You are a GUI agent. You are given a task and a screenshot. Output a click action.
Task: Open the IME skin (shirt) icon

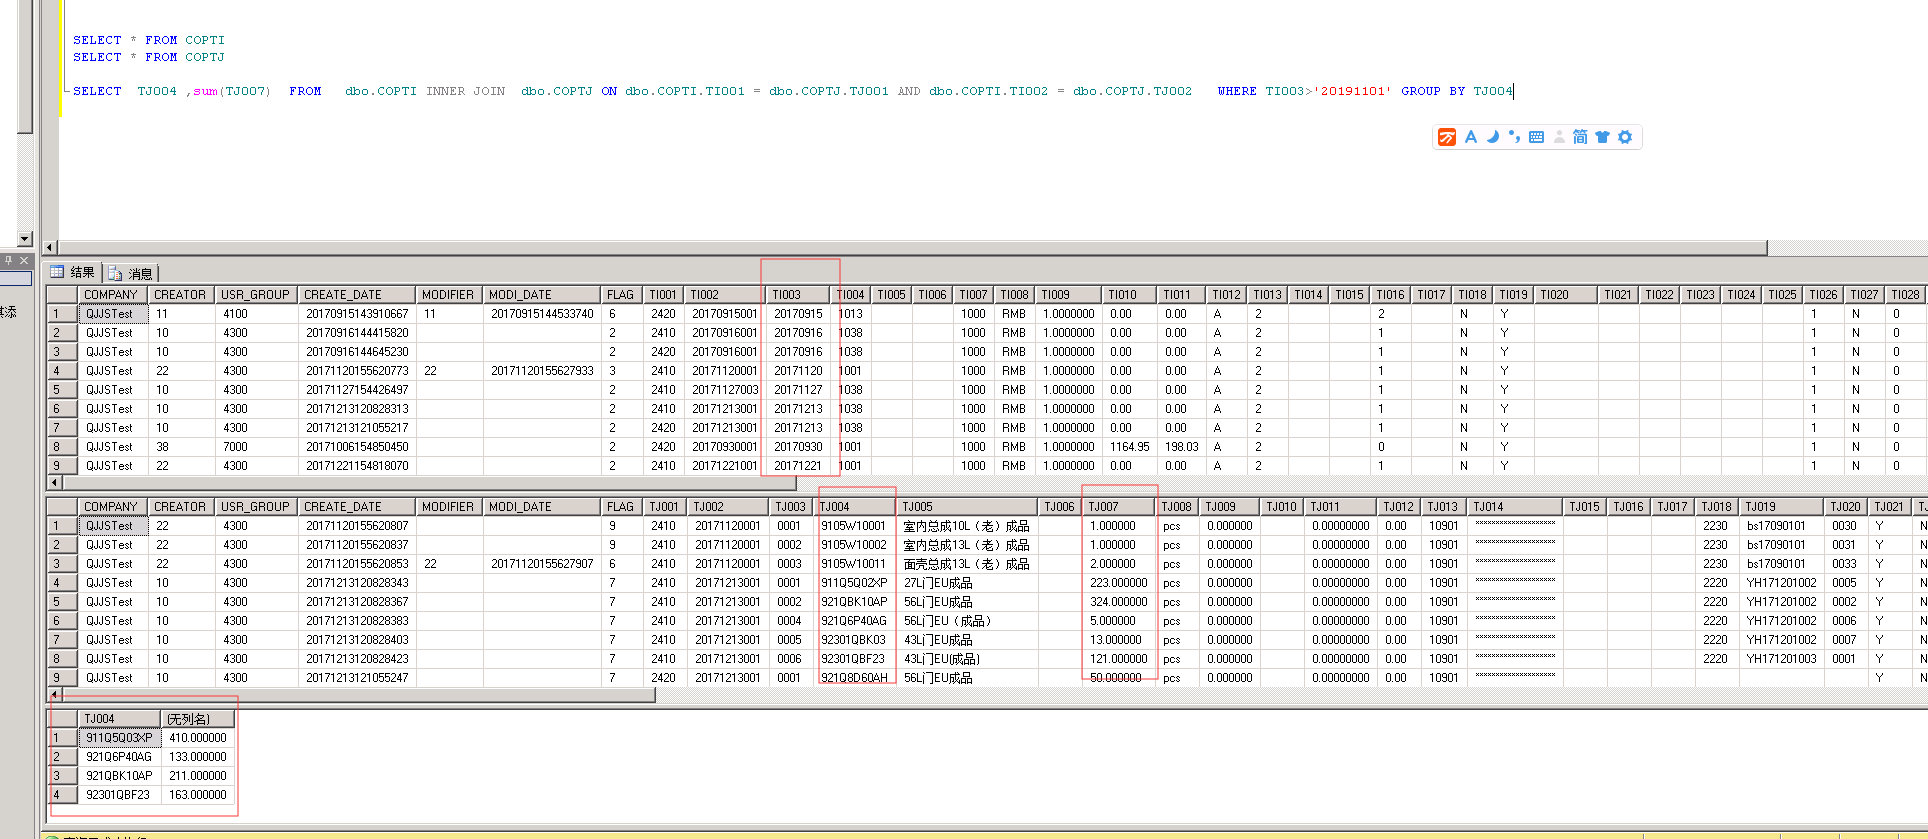(x=1602, y=137)
